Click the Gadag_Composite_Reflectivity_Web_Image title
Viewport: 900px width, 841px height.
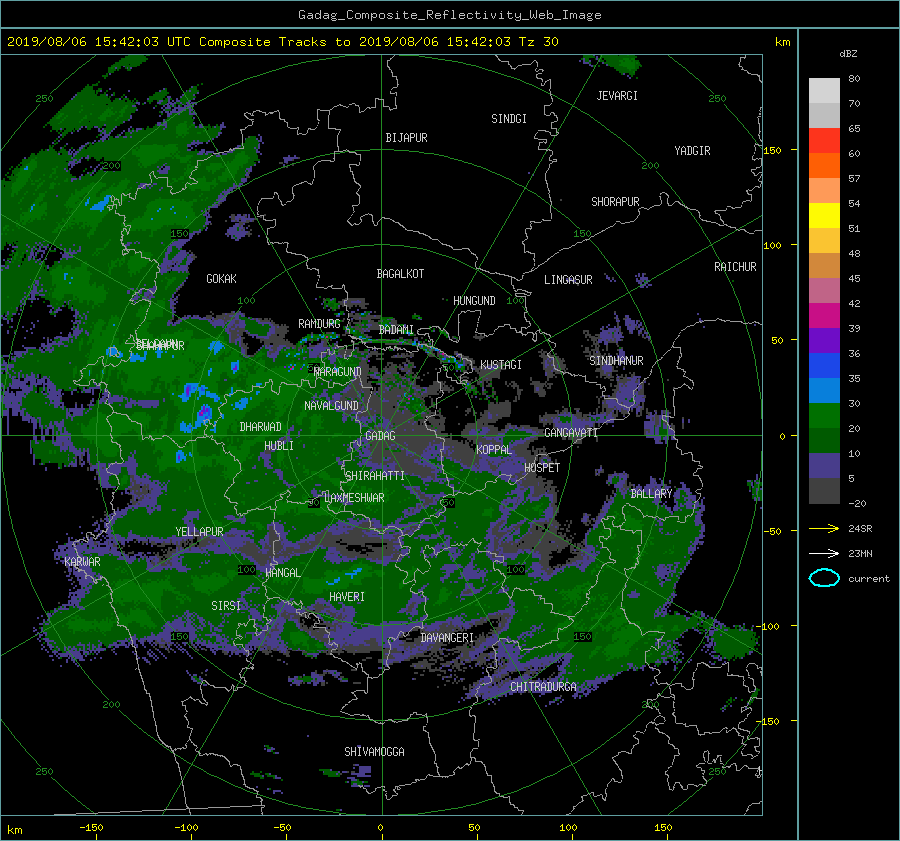coord(449,15)
